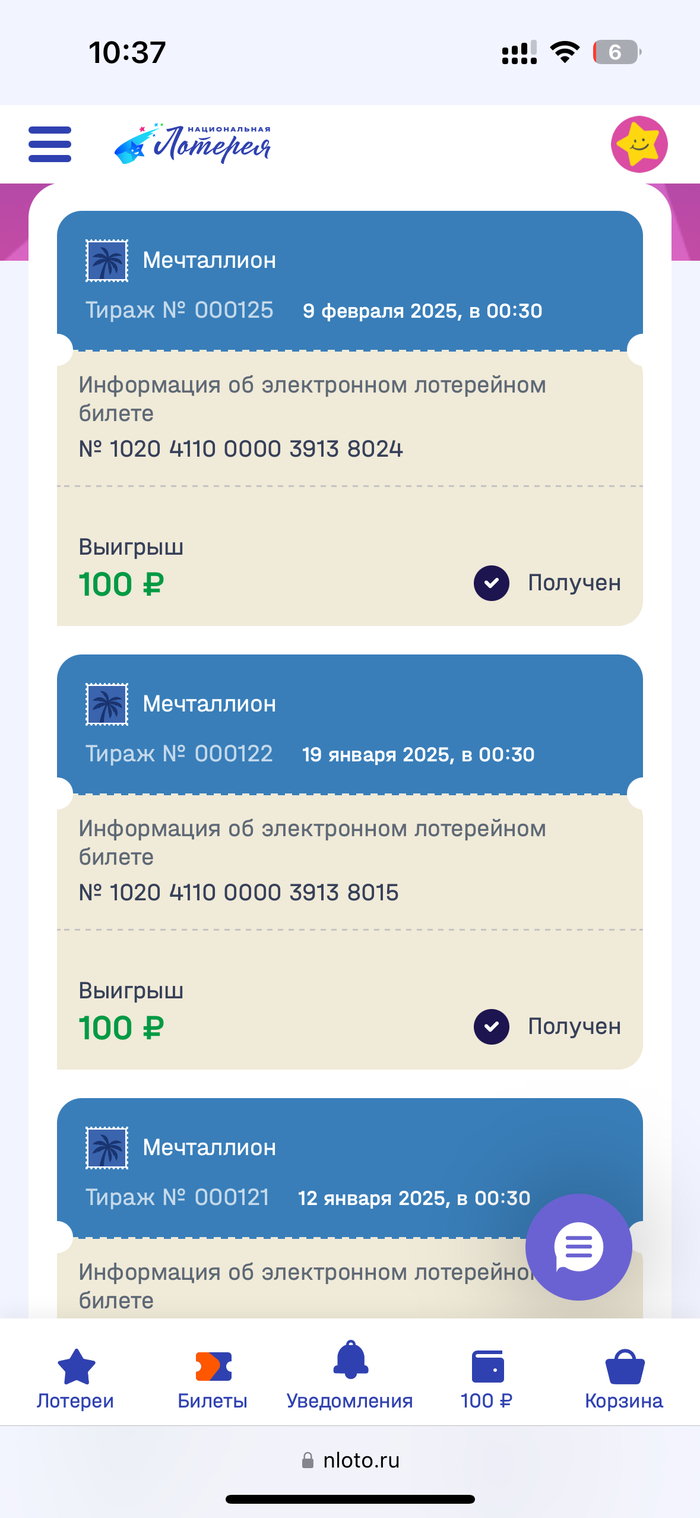Click the Получен checkmark for draw 000125

pyautogui.click(x=492, y=583)
